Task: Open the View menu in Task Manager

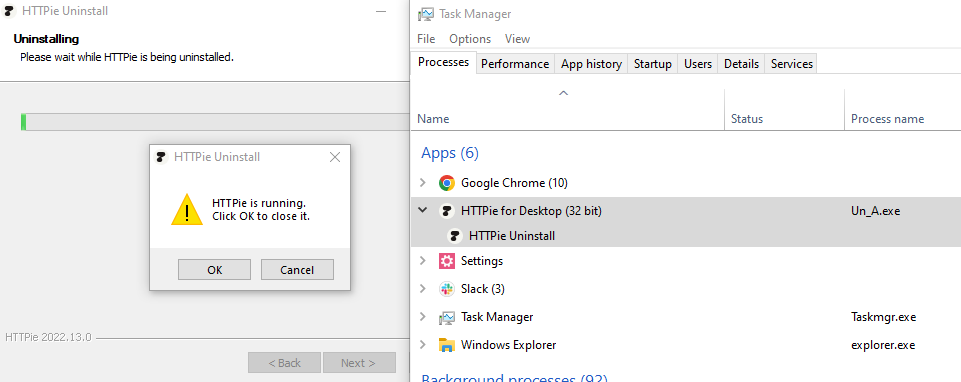Action: click(x=517, y=39)
